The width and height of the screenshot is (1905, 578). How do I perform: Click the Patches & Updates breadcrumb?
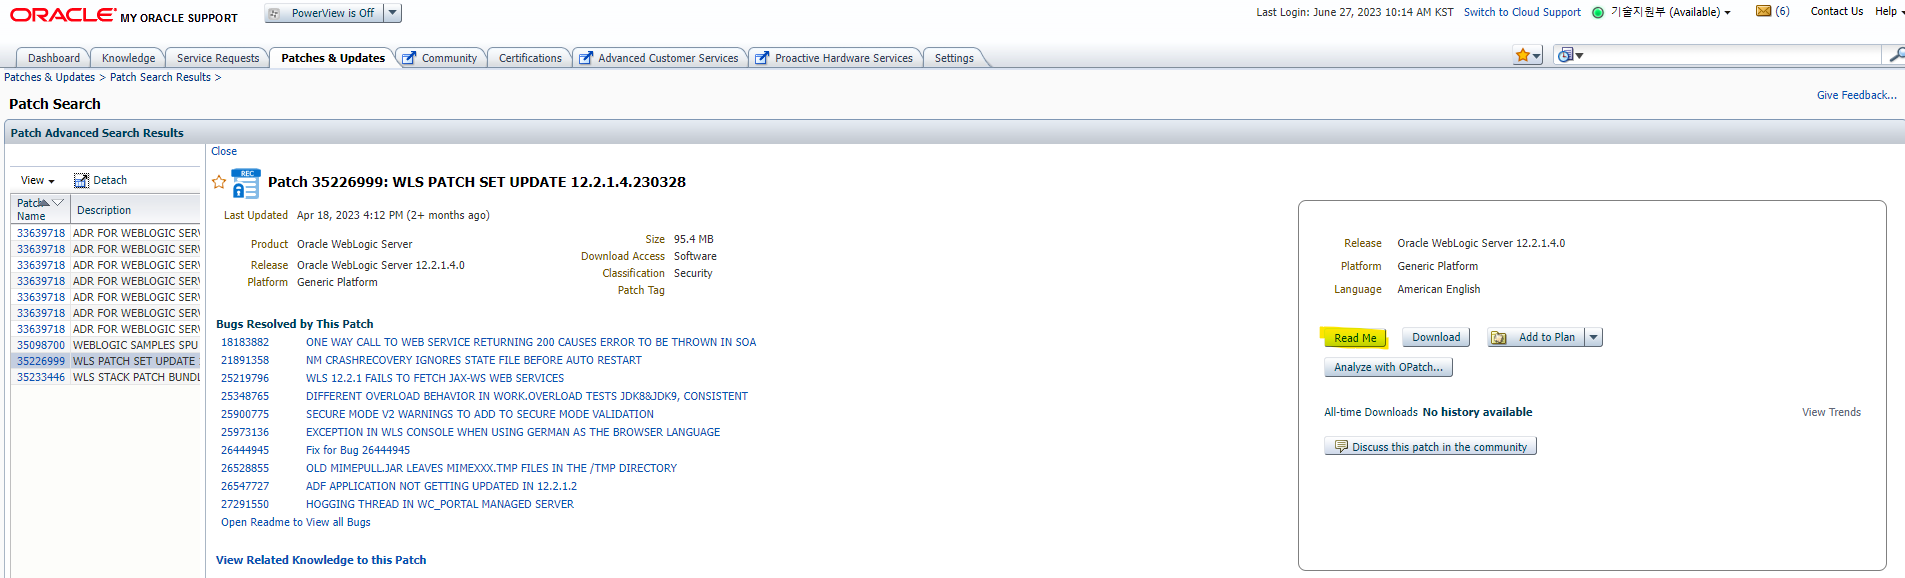tap(49, 77)
